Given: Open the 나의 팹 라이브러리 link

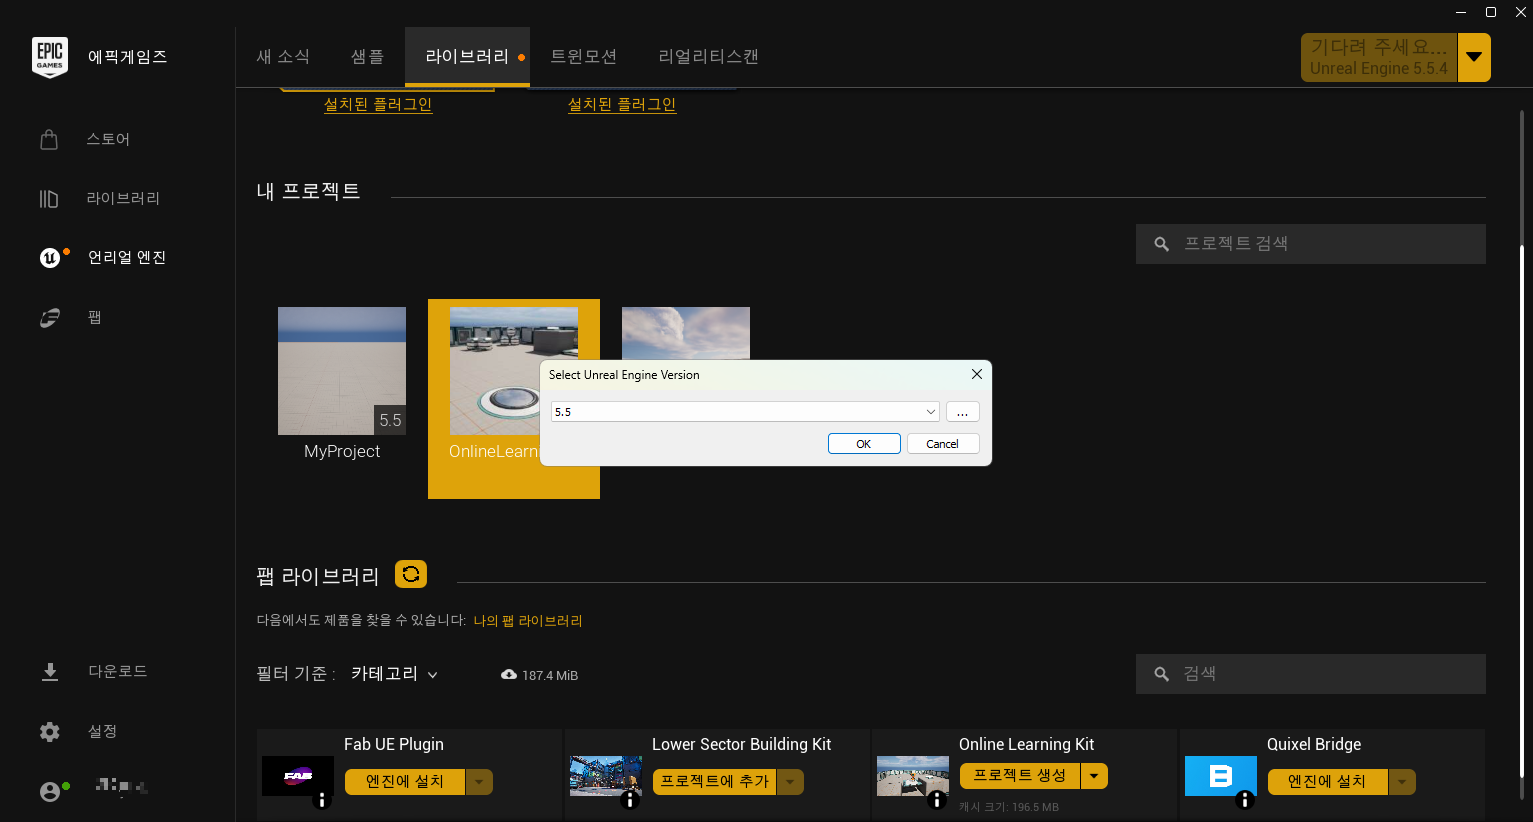Looking at the screenshot, I should (x=528, y=621).
